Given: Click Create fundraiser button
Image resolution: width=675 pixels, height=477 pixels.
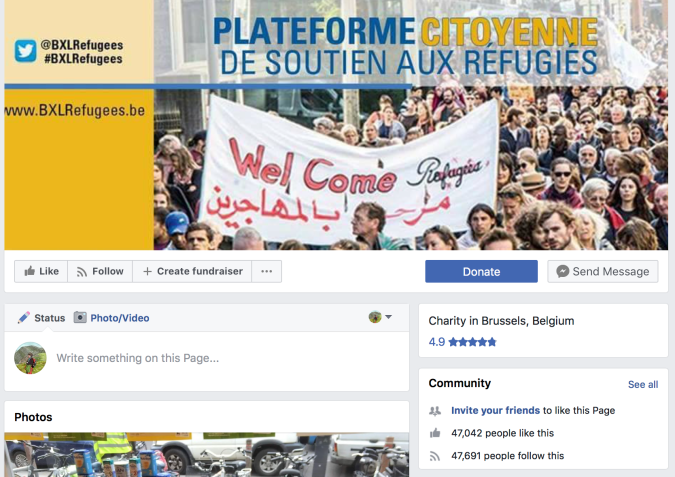Looking at the screenshot, I should 193,271.
